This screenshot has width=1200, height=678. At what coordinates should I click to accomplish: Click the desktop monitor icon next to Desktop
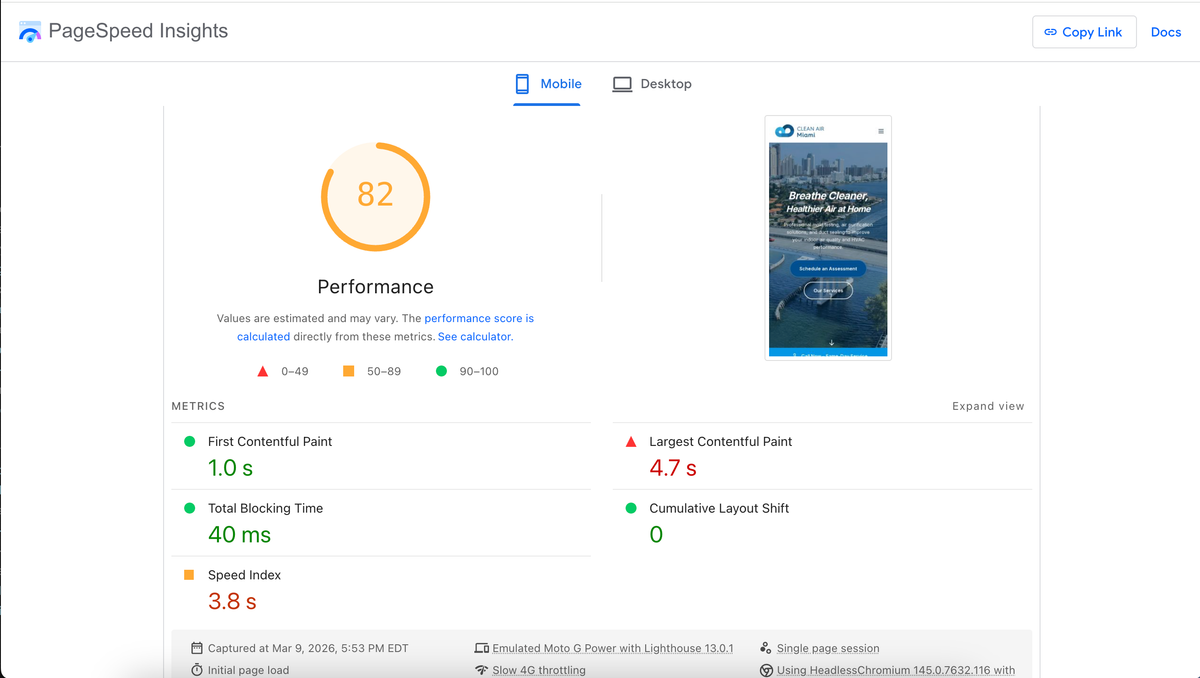coord(622,84)
